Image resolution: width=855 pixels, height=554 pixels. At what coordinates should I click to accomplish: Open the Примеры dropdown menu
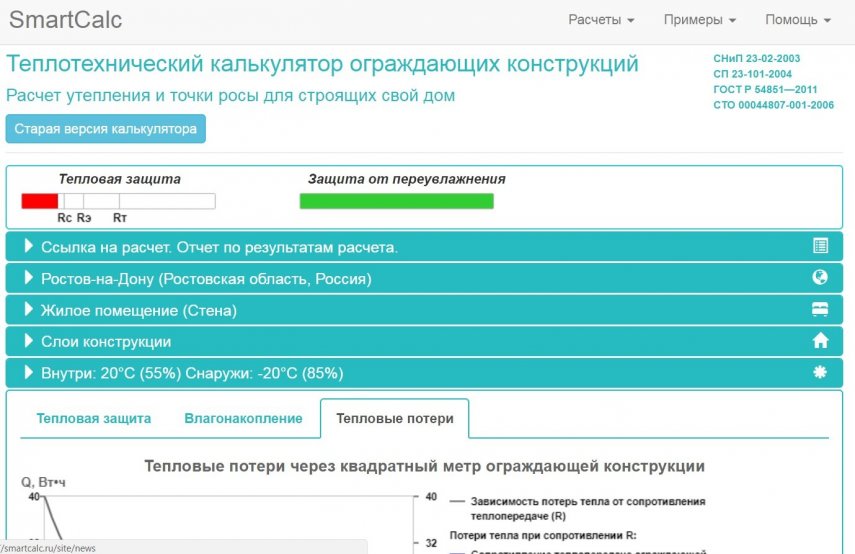[x=699, y=20]
